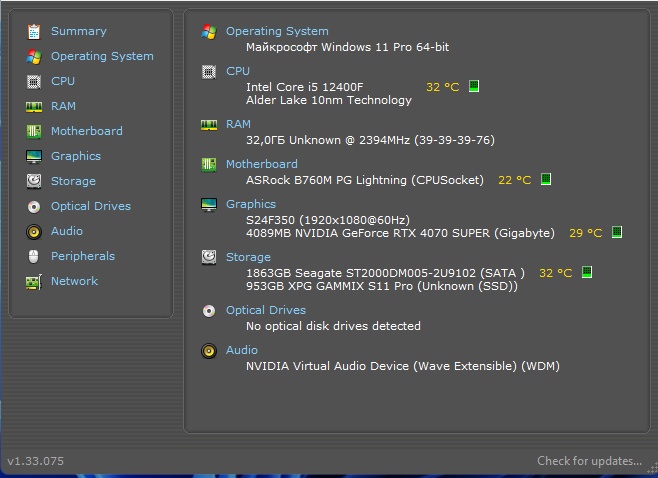Select the Graphics item in sidebar
Viewport: 658px width, 478px height.
click(76, 157)
